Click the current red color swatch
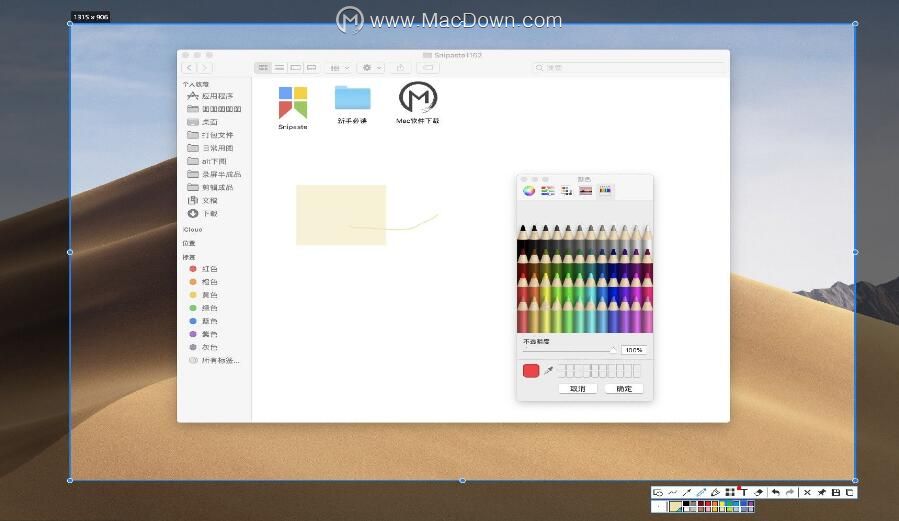Viewport: 899px width, 521px height. (x=531, y=371)
